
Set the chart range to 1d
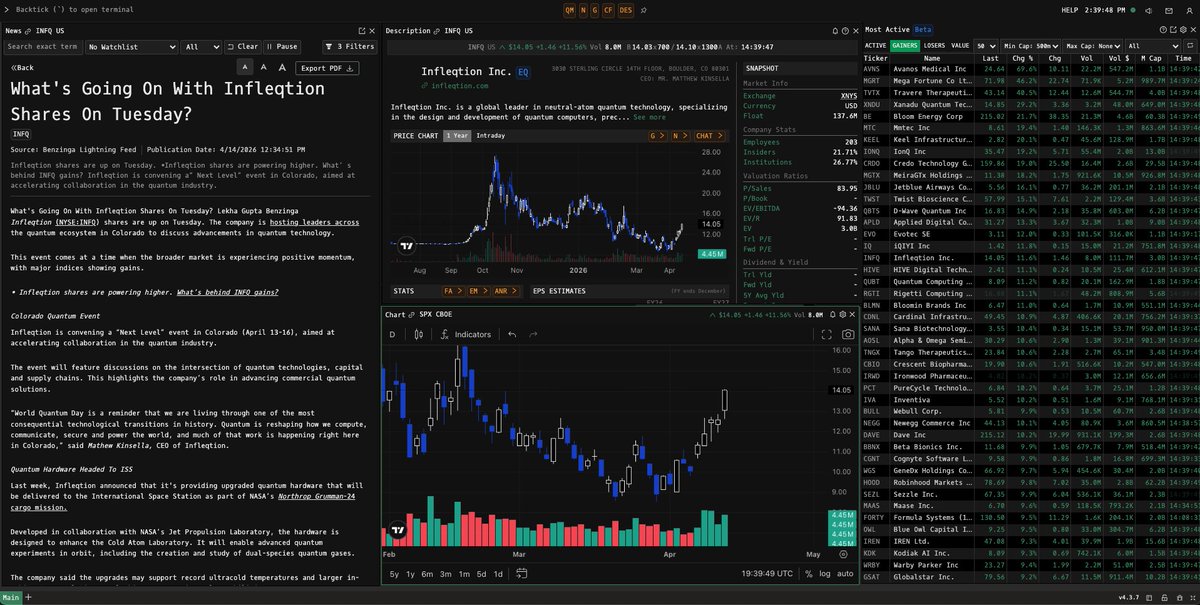tap(499, 574)
